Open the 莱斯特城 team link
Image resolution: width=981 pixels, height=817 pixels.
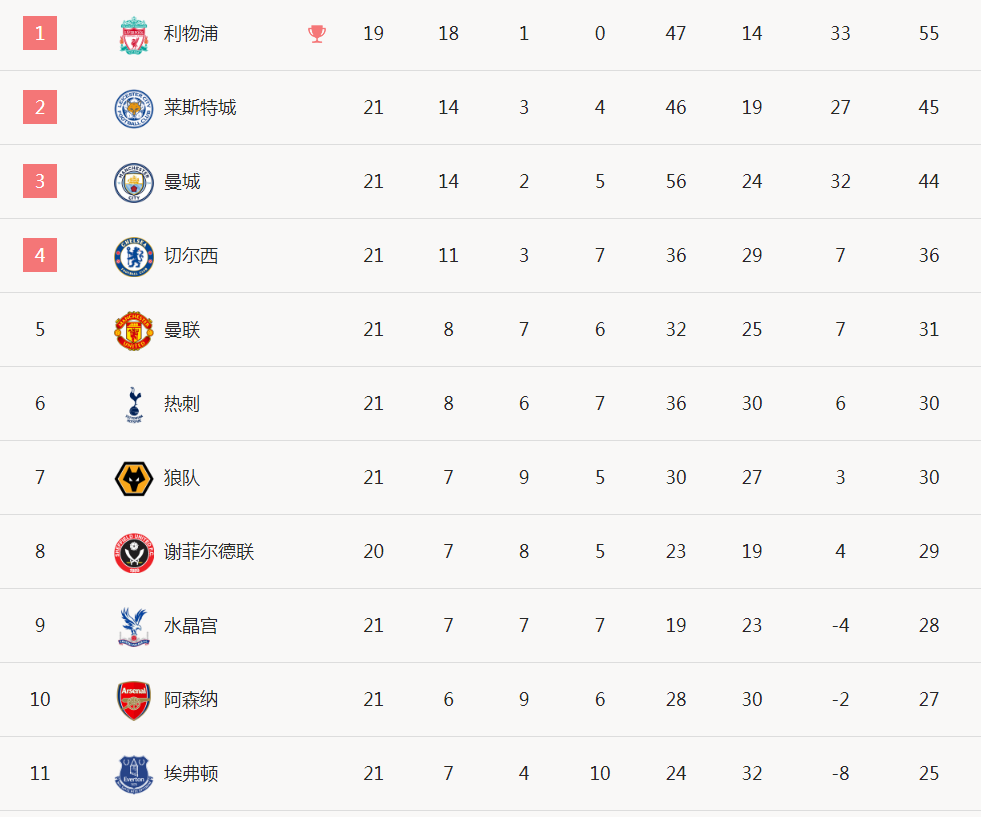200,108
